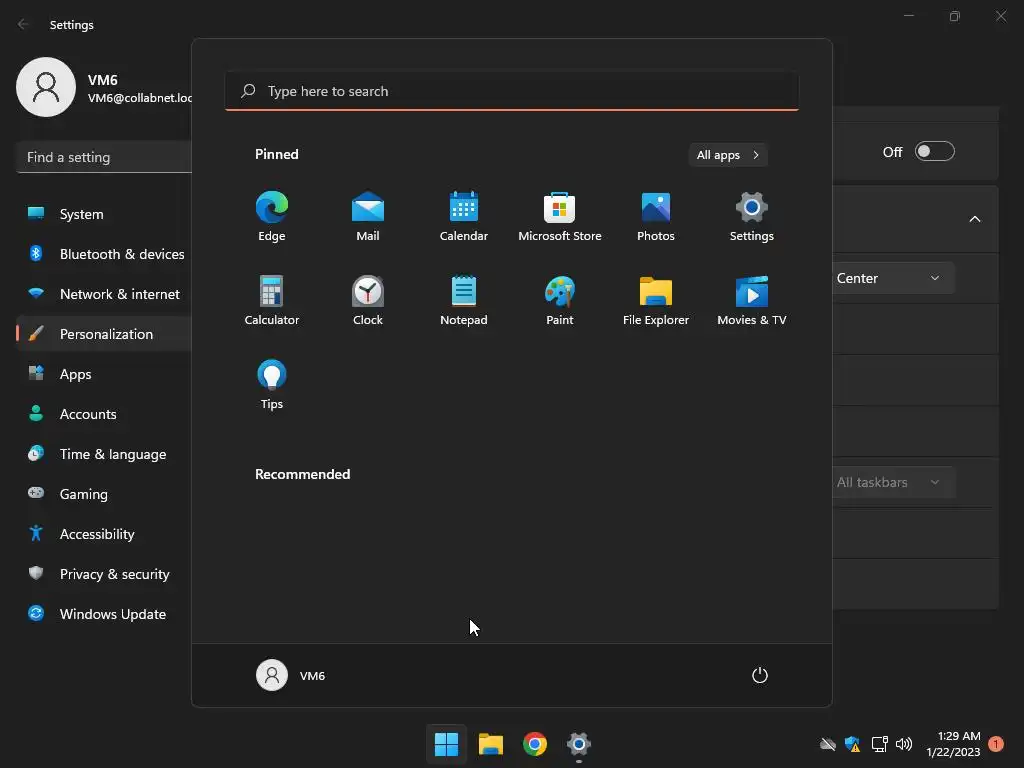Go to Privacy & security settings
1024x768 pixels.
(104, 574)
